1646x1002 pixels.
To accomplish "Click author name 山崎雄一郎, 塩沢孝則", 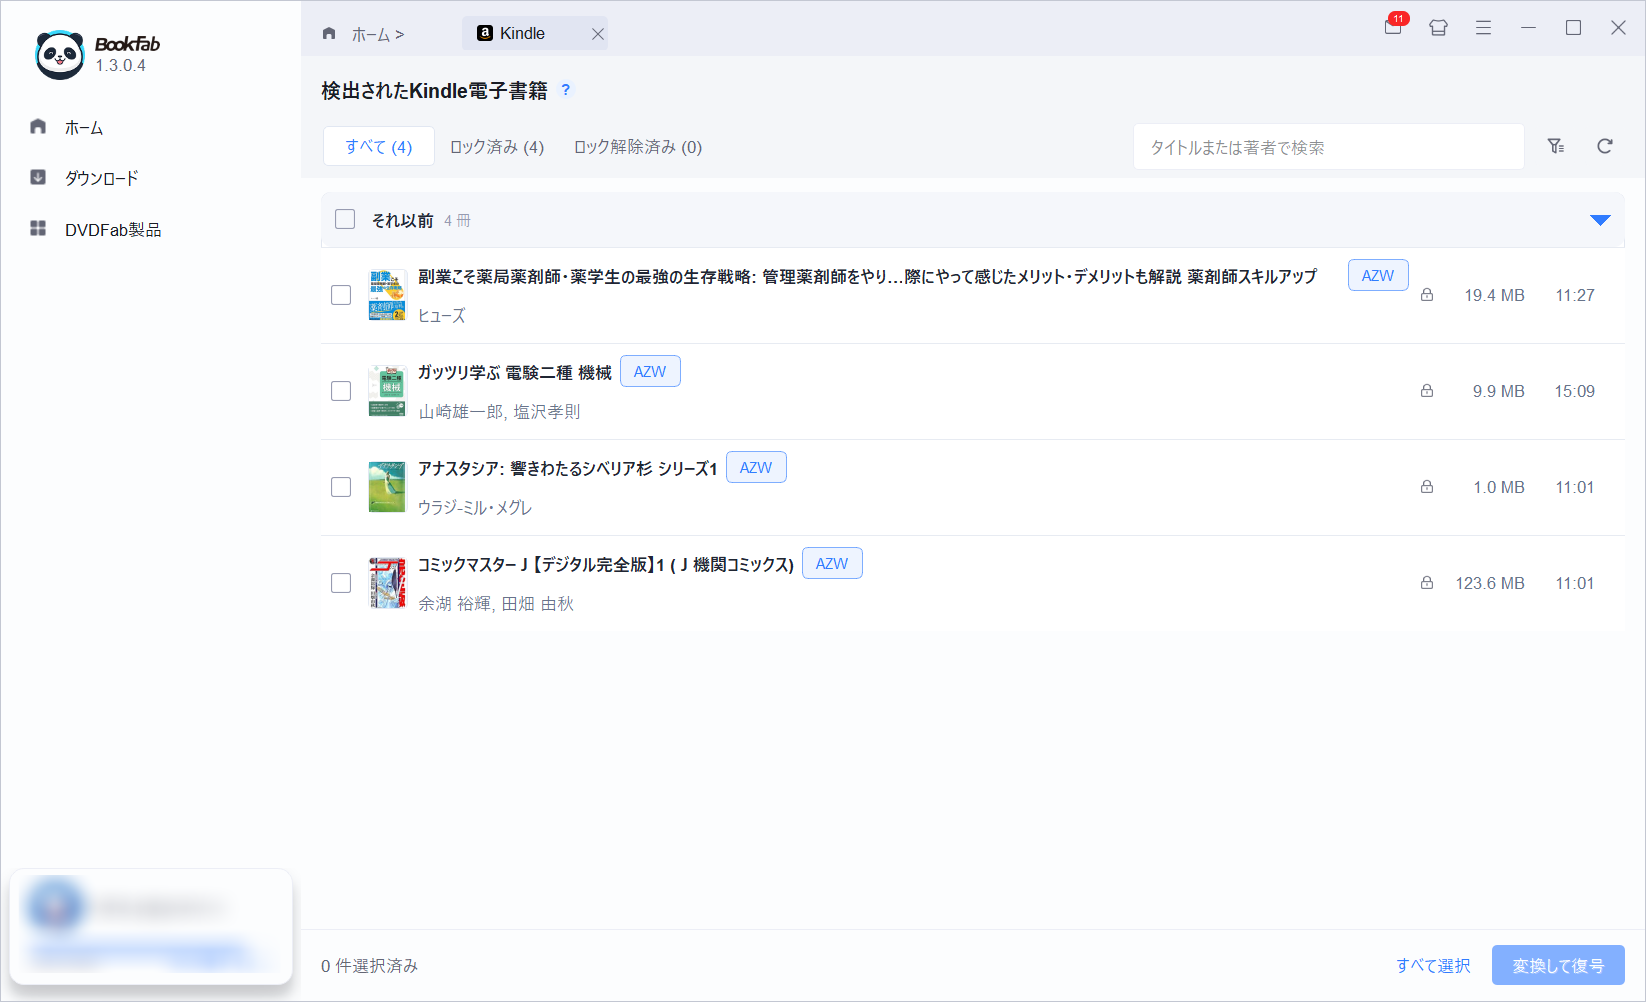I will pyautogui.click(x=499, y=412).
